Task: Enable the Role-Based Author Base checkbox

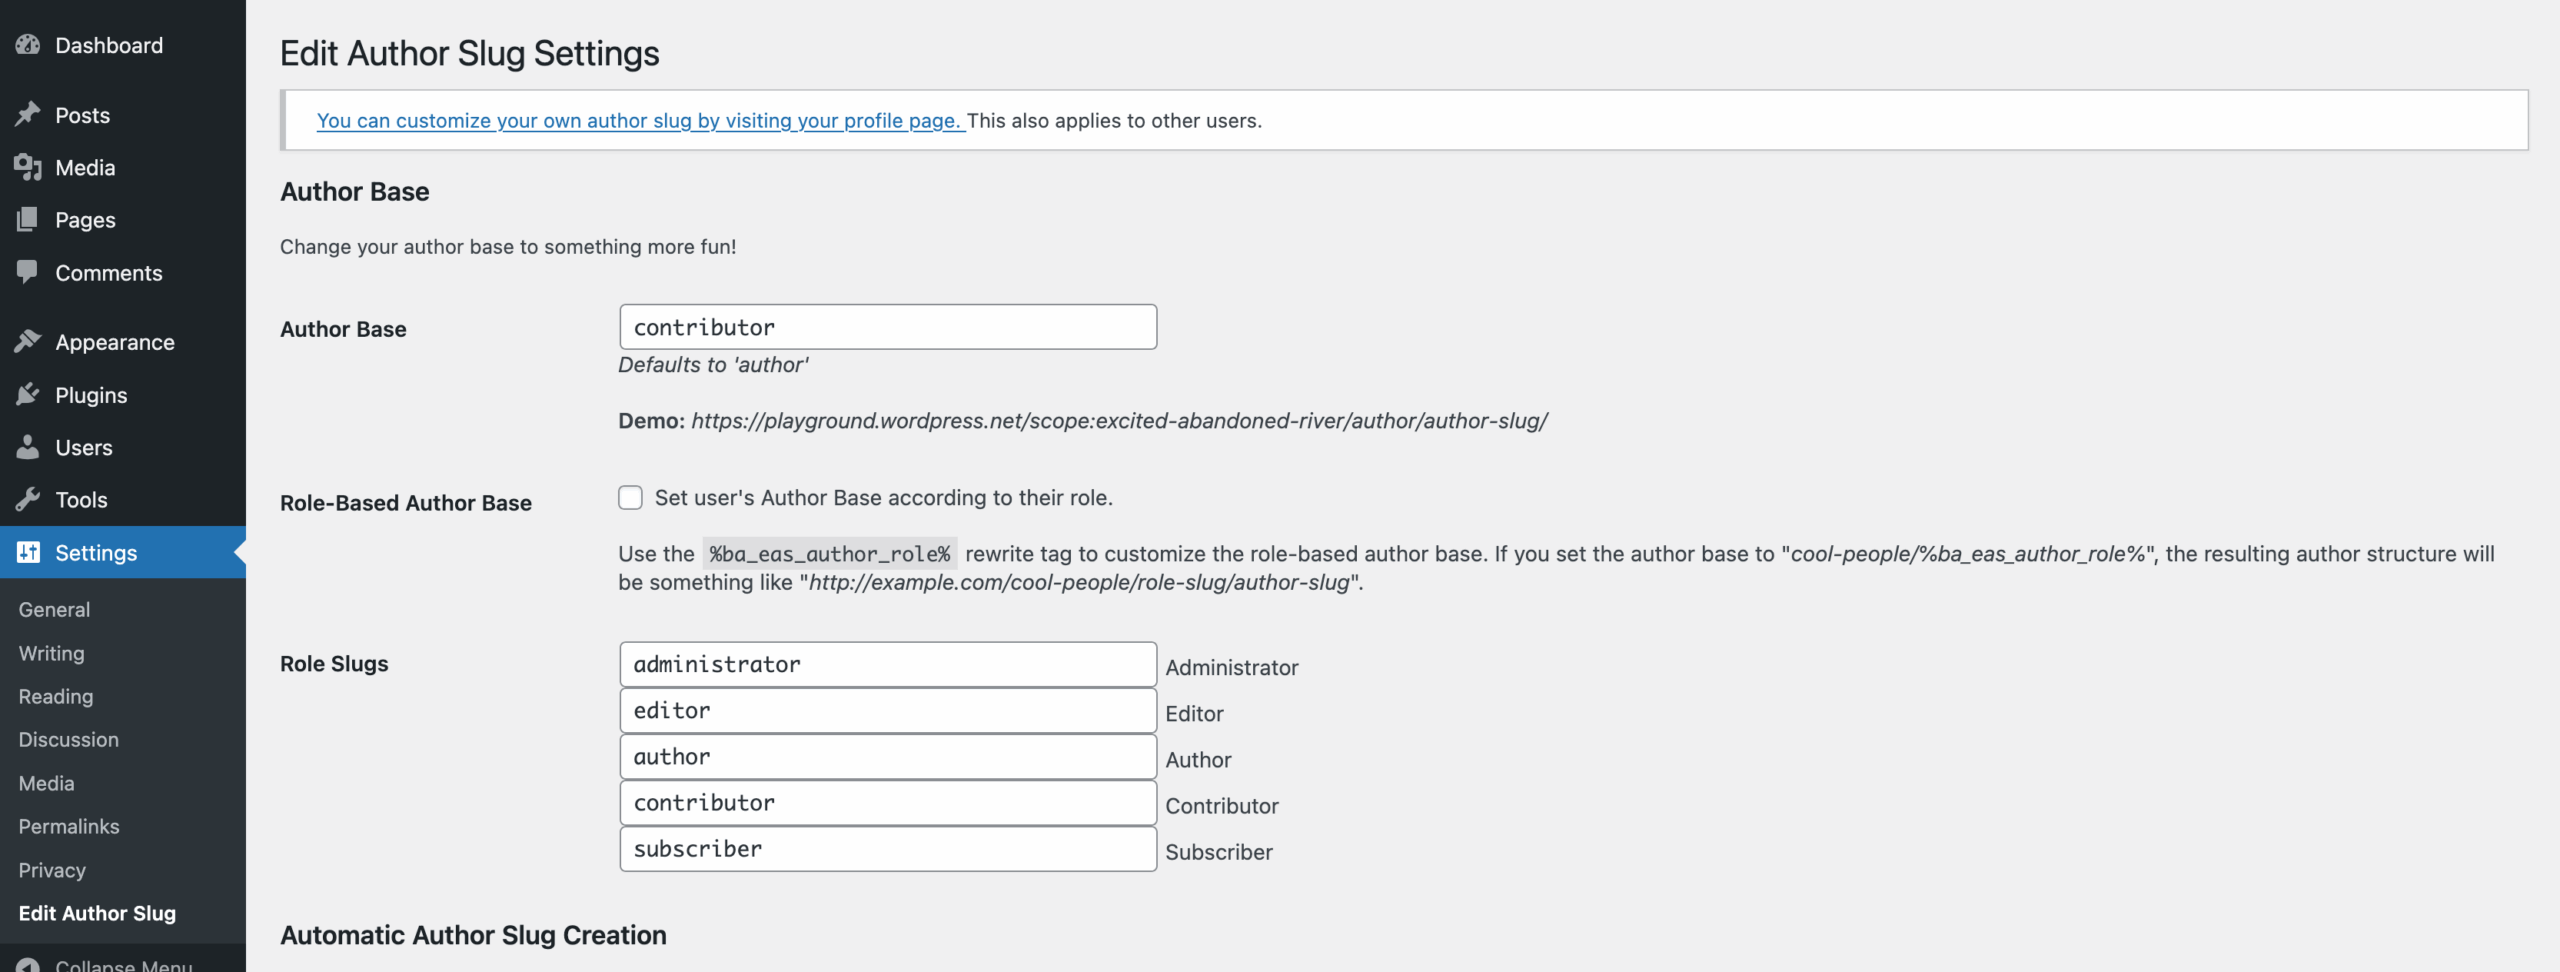Action: [630, 498]
